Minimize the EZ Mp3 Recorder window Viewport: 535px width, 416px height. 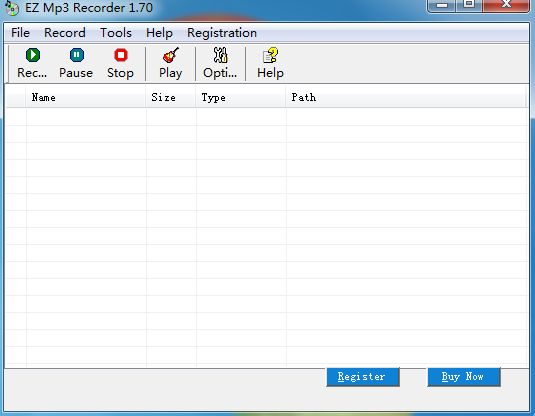[442, 5]
